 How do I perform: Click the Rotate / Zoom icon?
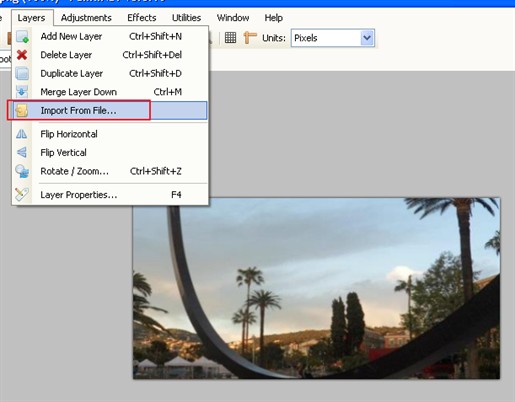click(22, 171)
